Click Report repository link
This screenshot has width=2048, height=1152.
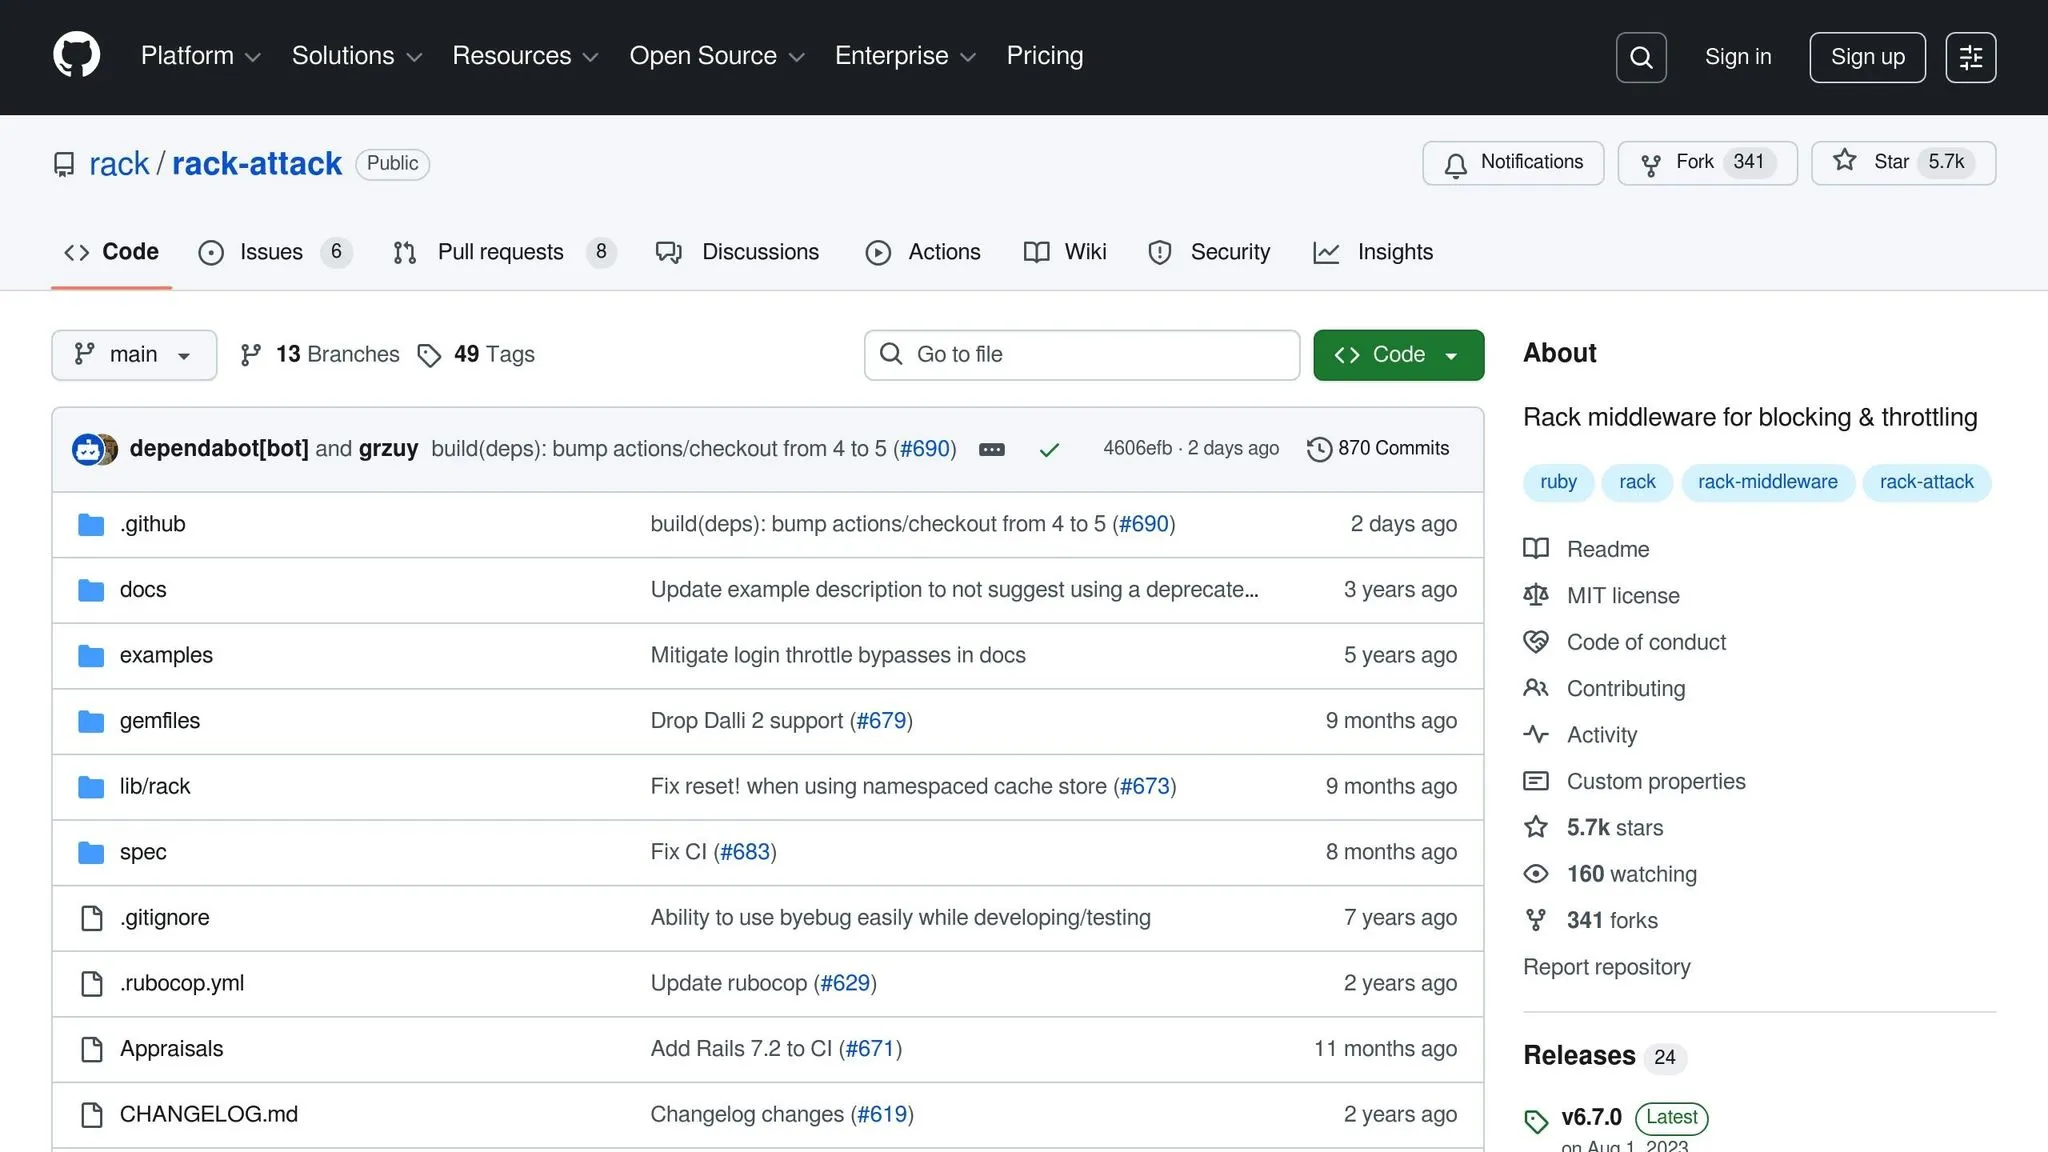[1607, 967]
